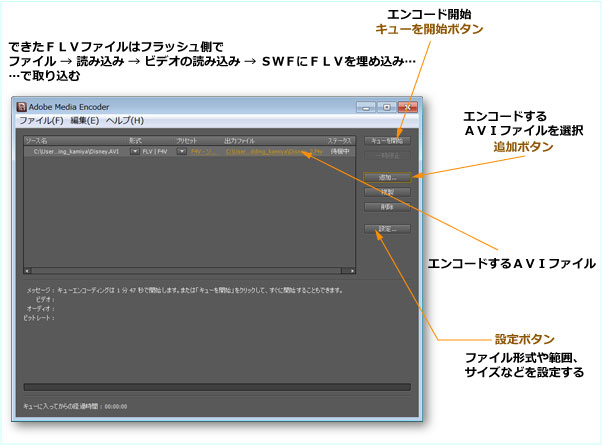Click the 複製 duplicate button
Viewport: 602px width, 445px height.
[x=387, y=192]
